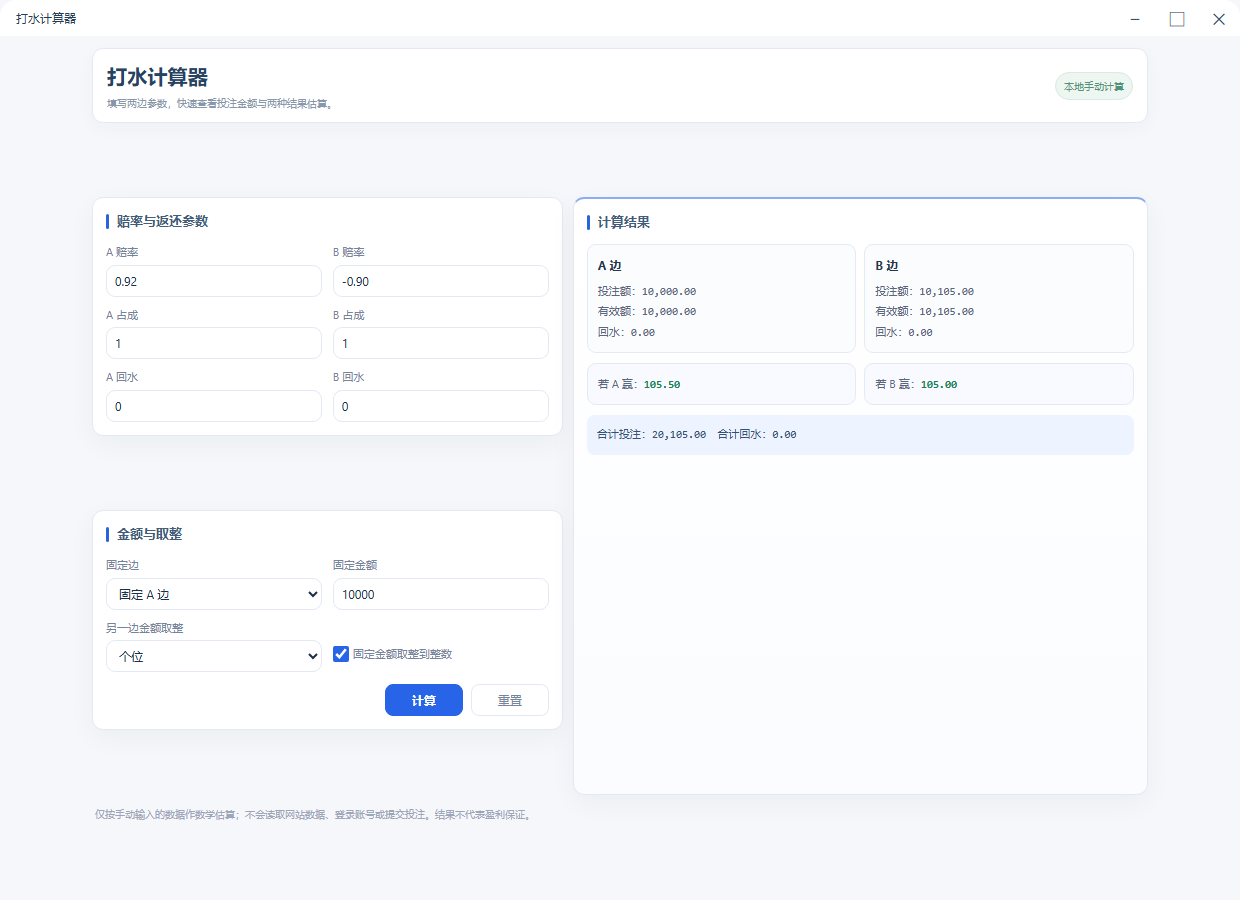The image size is (1240, 900).
Task: Click the 赔率与返还参数 section heading
Action: 162,221
